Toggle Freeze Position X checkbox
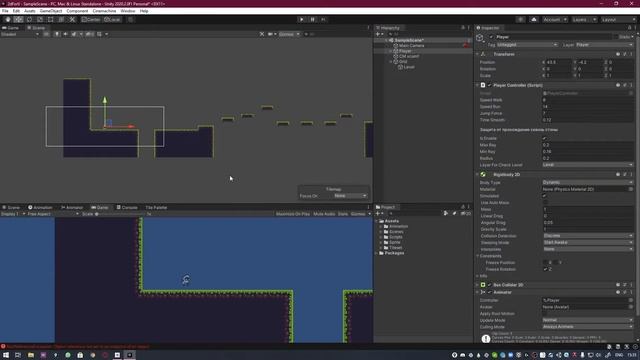The width and height of the screenshot is (640, 360). pyautogui.click(x=545, y=262)
